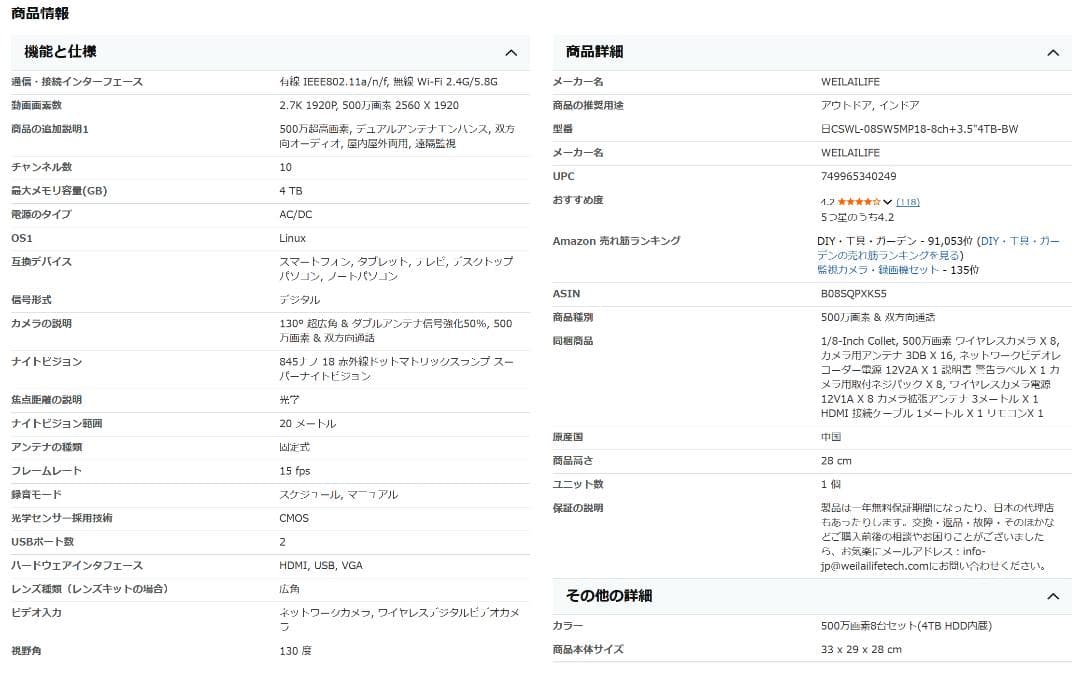
Task: Open the 監視カメラ・録画機セット category link
Action: [873, 269]
